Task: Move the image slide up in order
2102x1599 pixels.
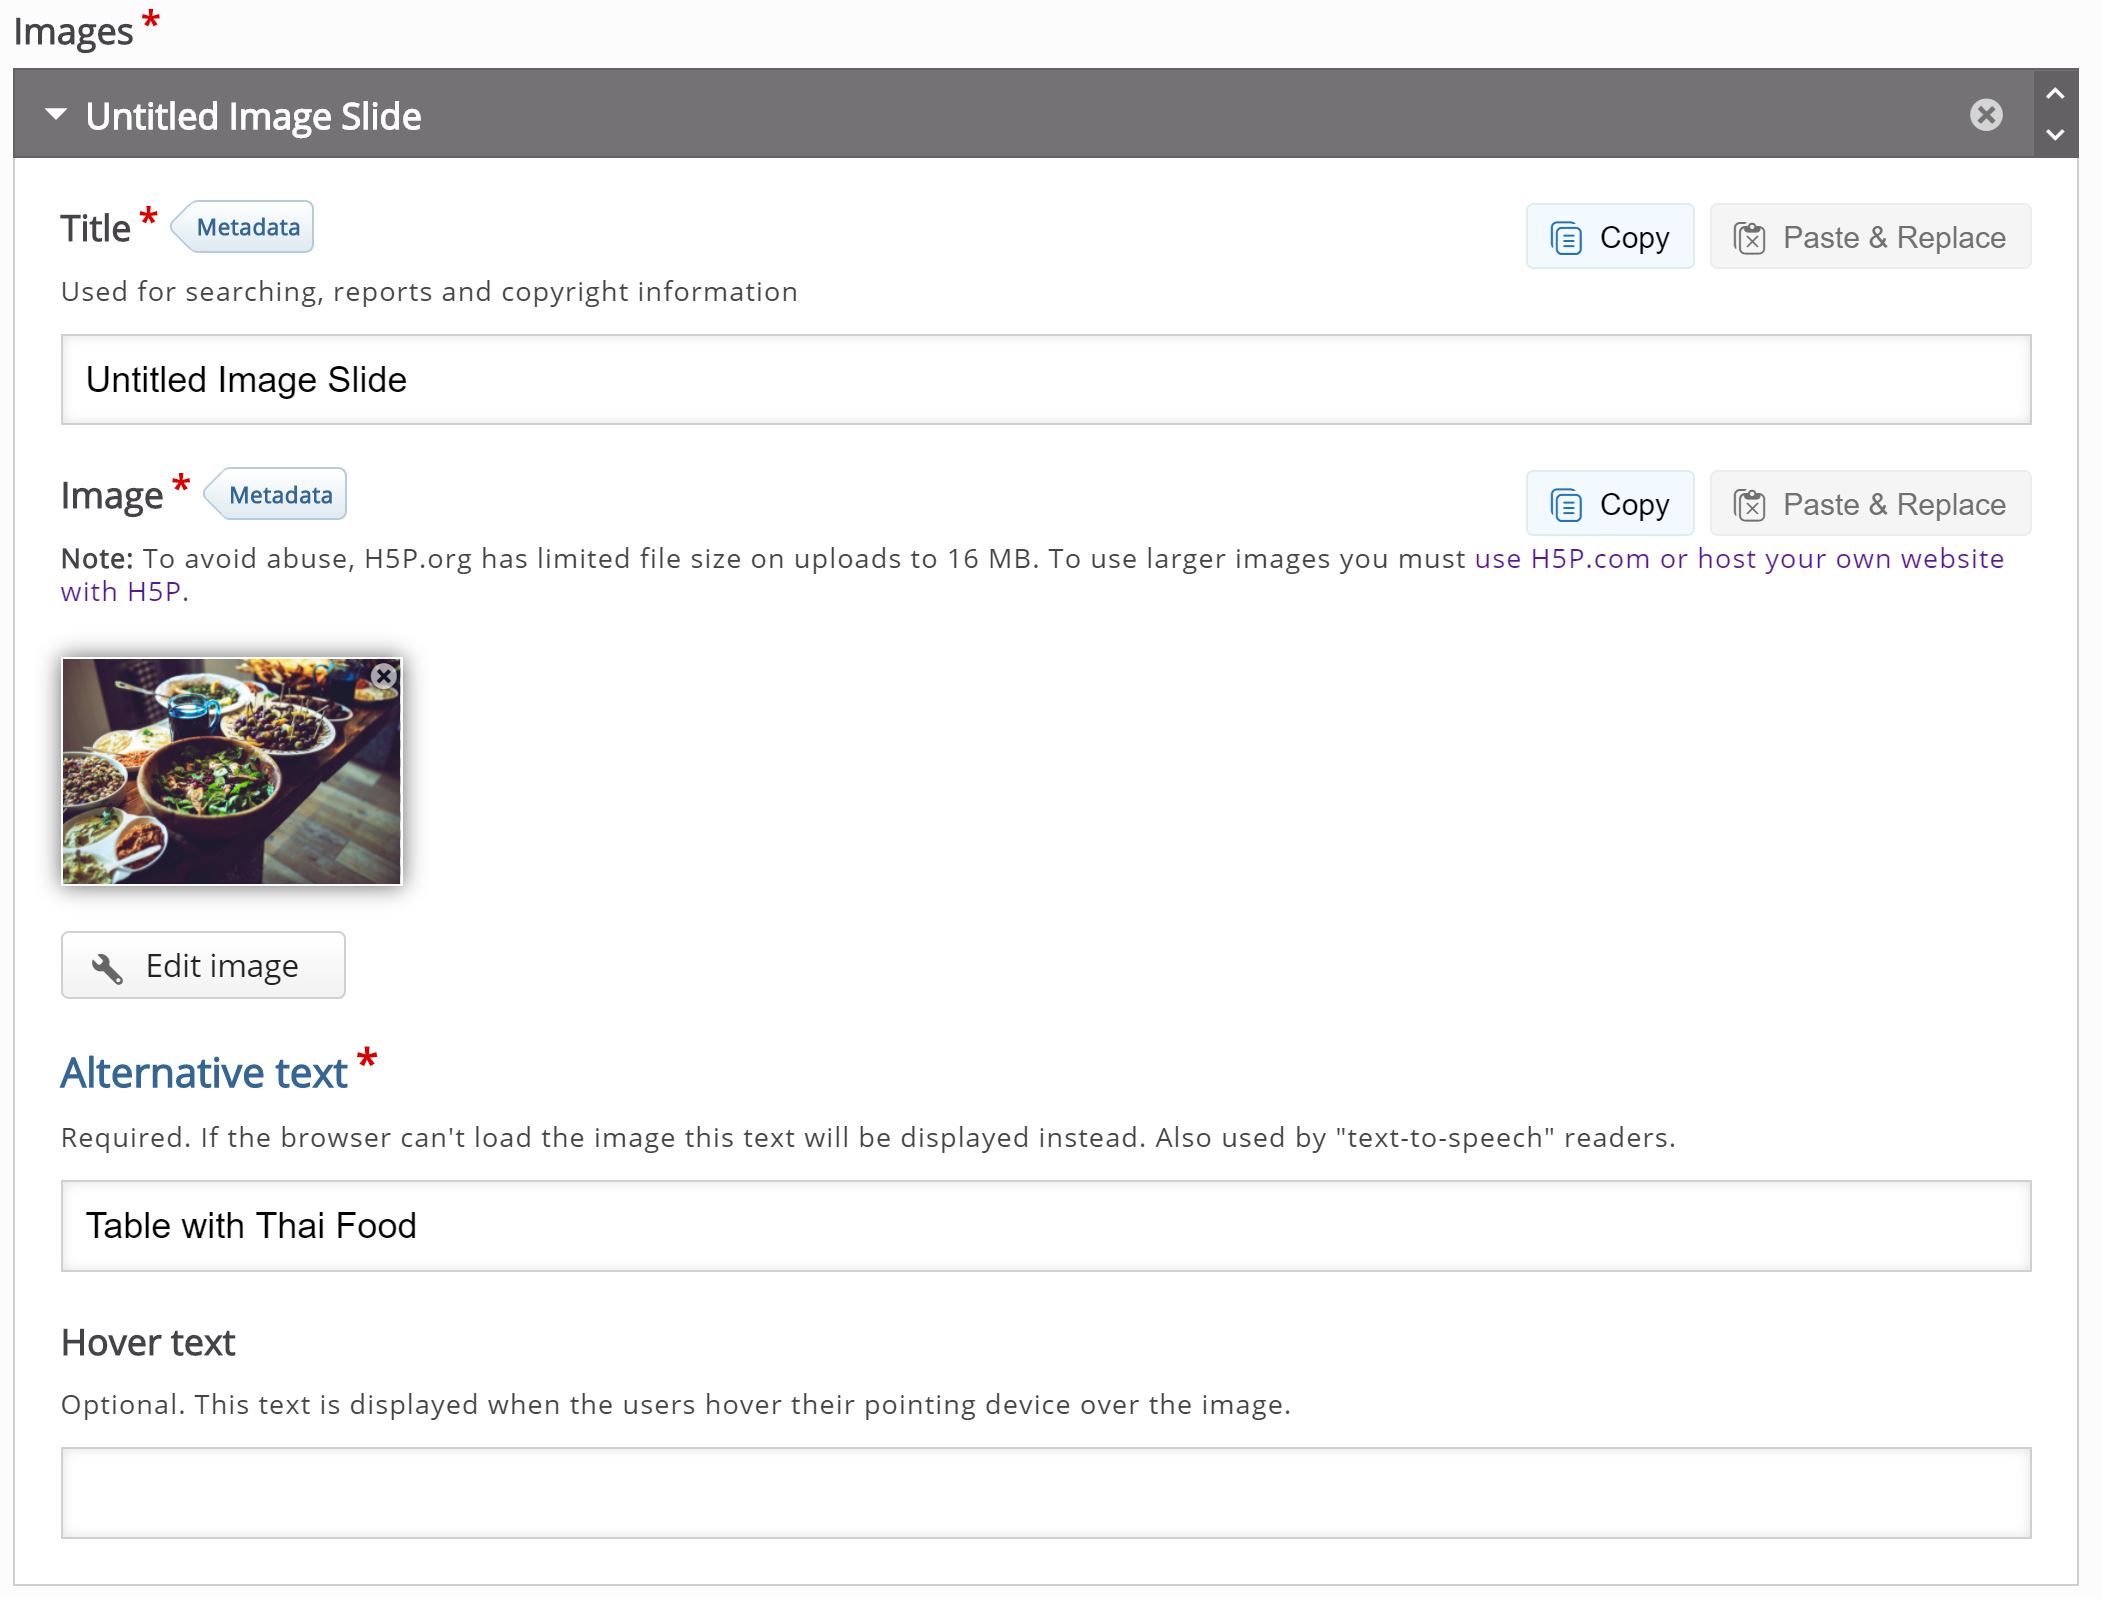Action: coord(2055,93)
